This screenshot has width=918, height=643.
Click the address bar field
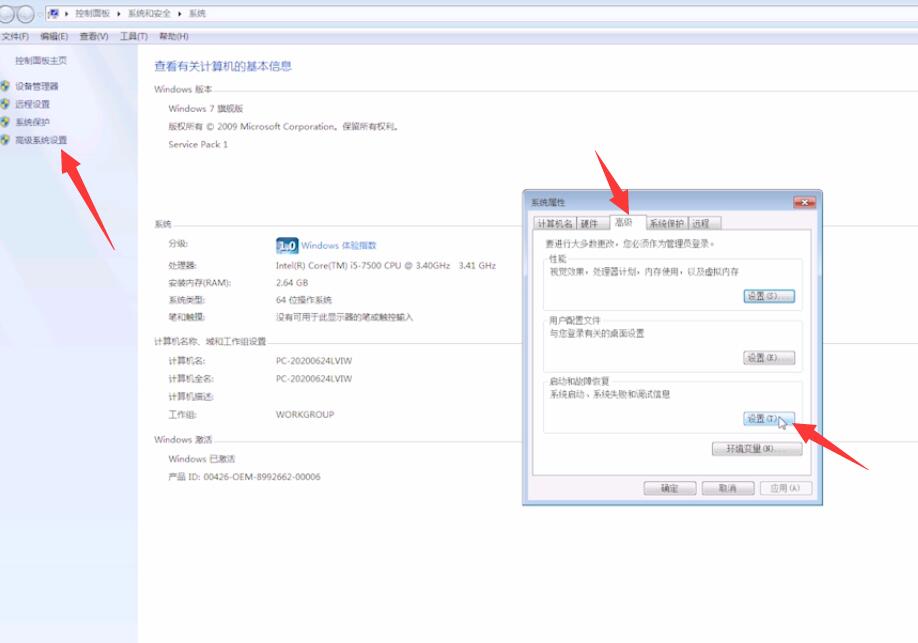click(481, 13)
